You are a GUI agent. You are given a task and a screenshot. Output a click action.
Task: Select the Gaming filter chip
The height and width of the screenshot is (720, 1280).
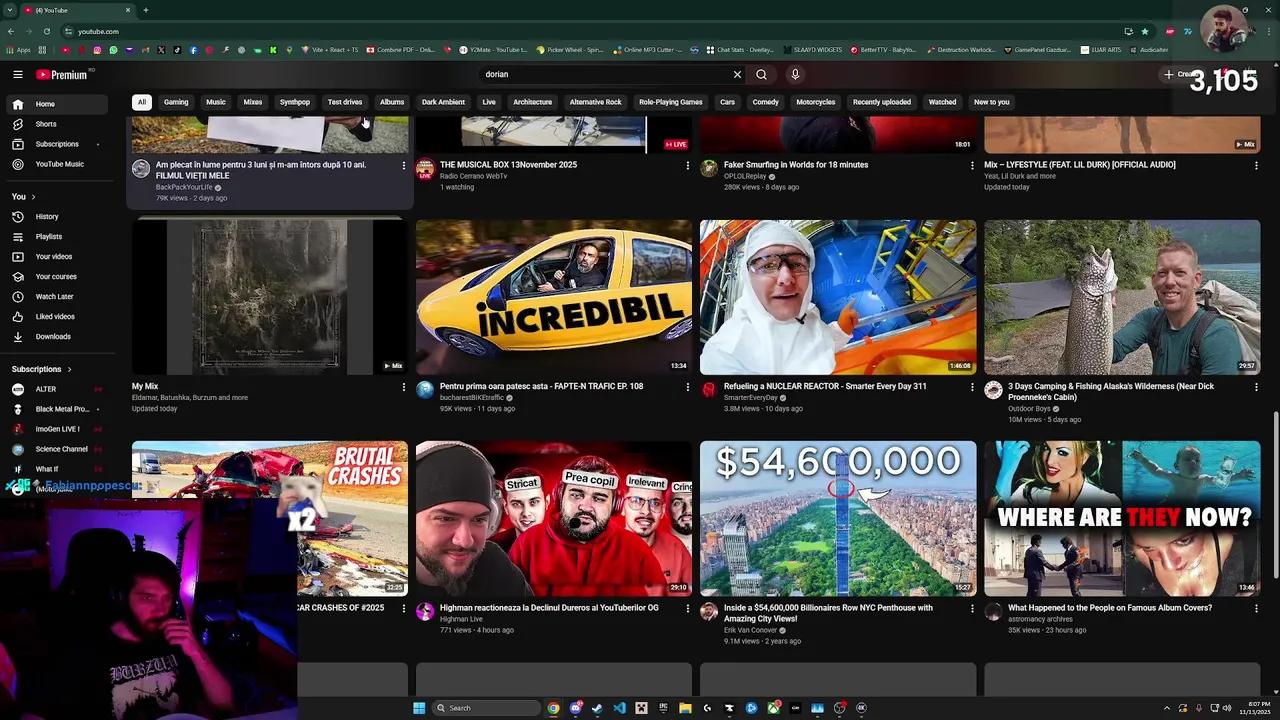176,102
